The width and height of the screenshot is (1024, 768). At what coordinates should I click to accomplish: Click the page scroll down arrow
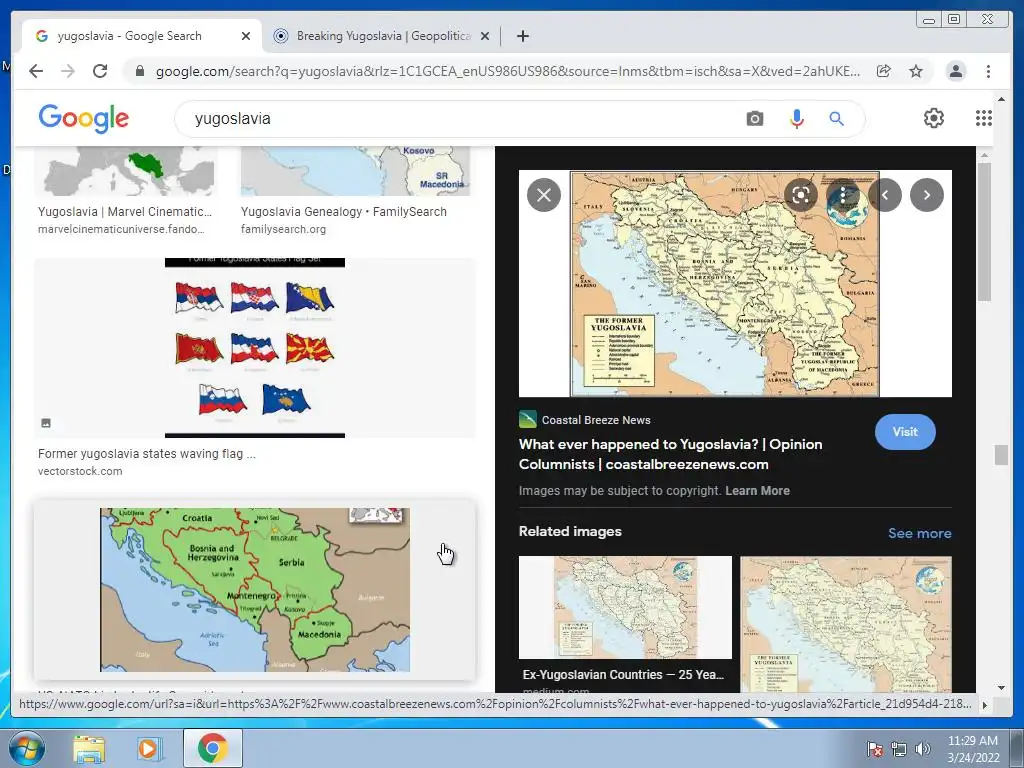pyautogui.click(x=1001, y=688)
